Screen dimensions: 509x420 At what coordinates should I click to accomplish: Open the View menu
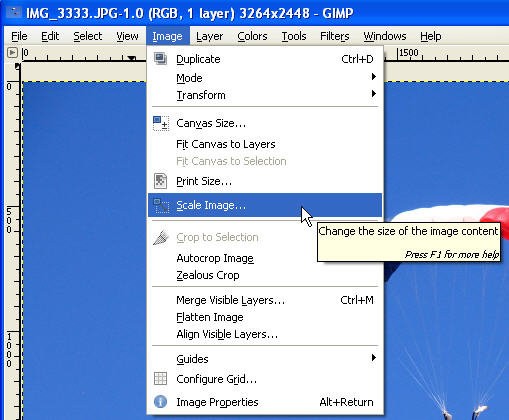127,36
